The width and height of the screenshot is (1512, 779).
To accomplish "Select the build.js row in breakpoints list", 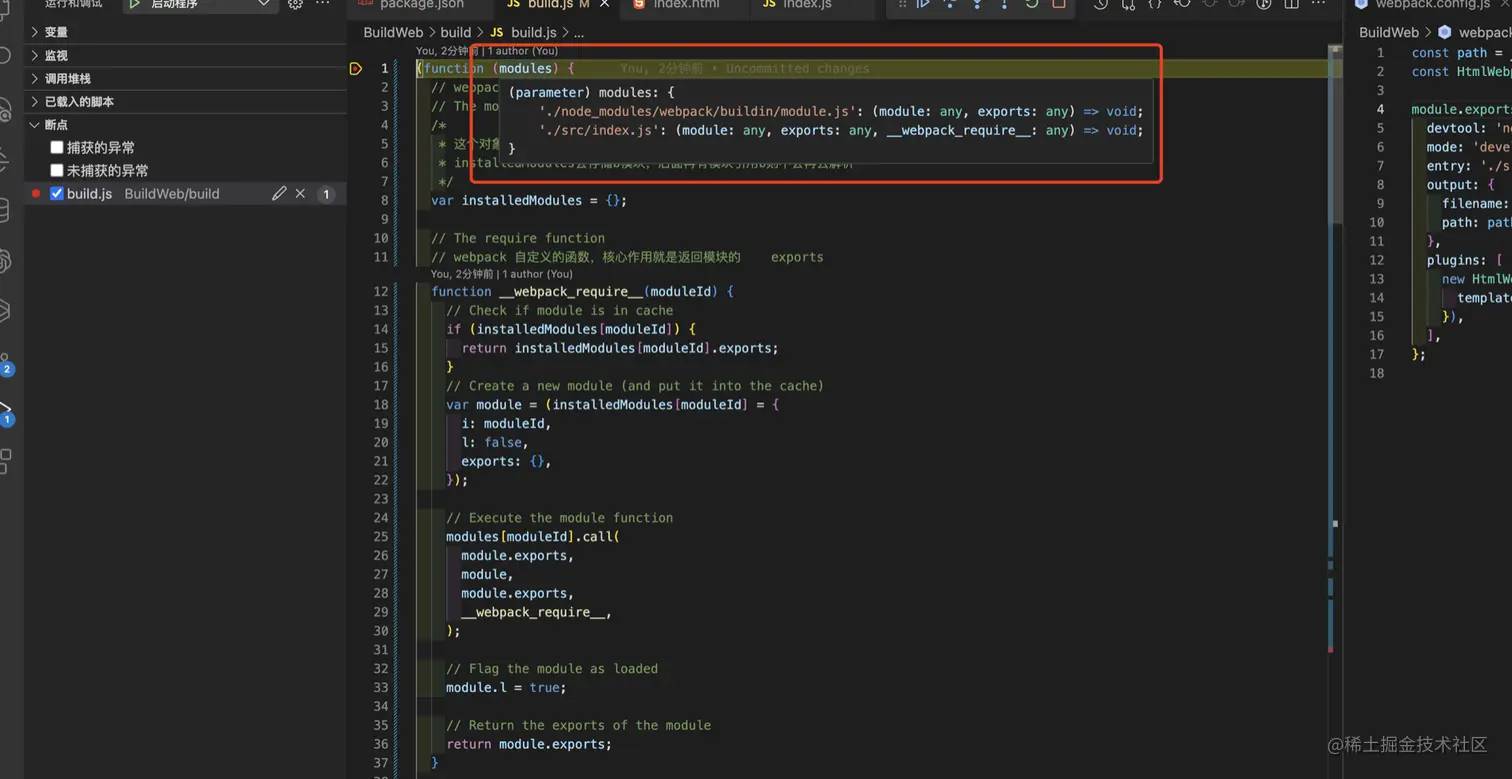I will [x=185, y=194].
